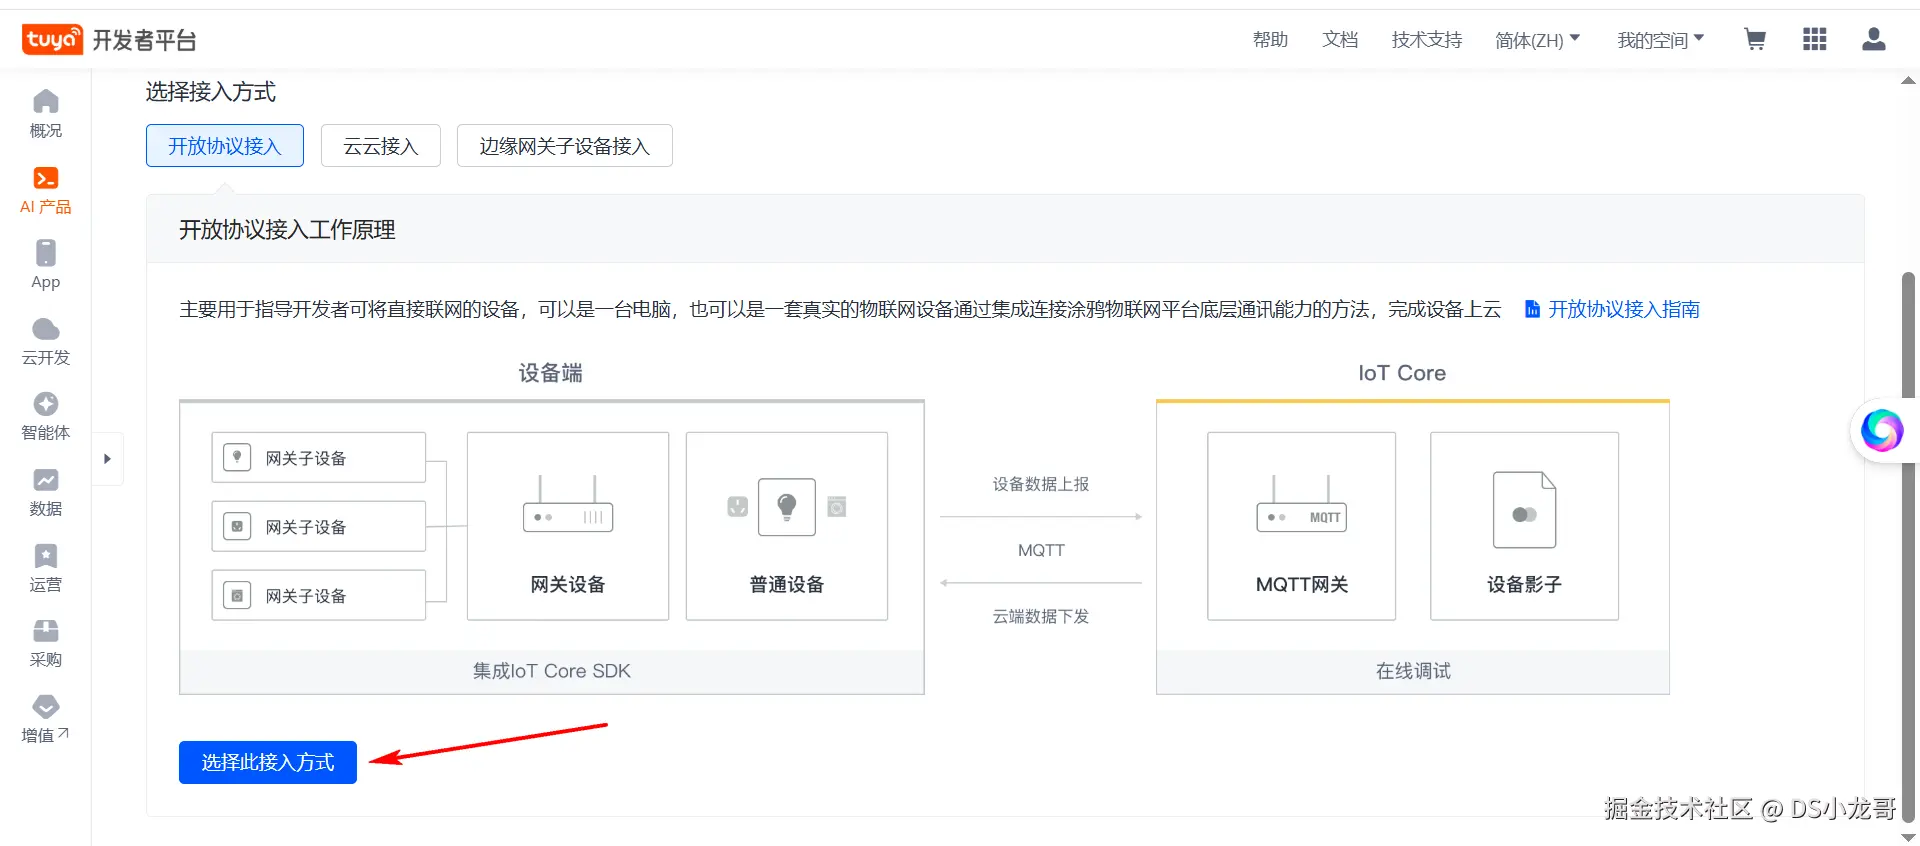Open the 数据 data section
Screen dimensions: 1920x846
(46, 492)
